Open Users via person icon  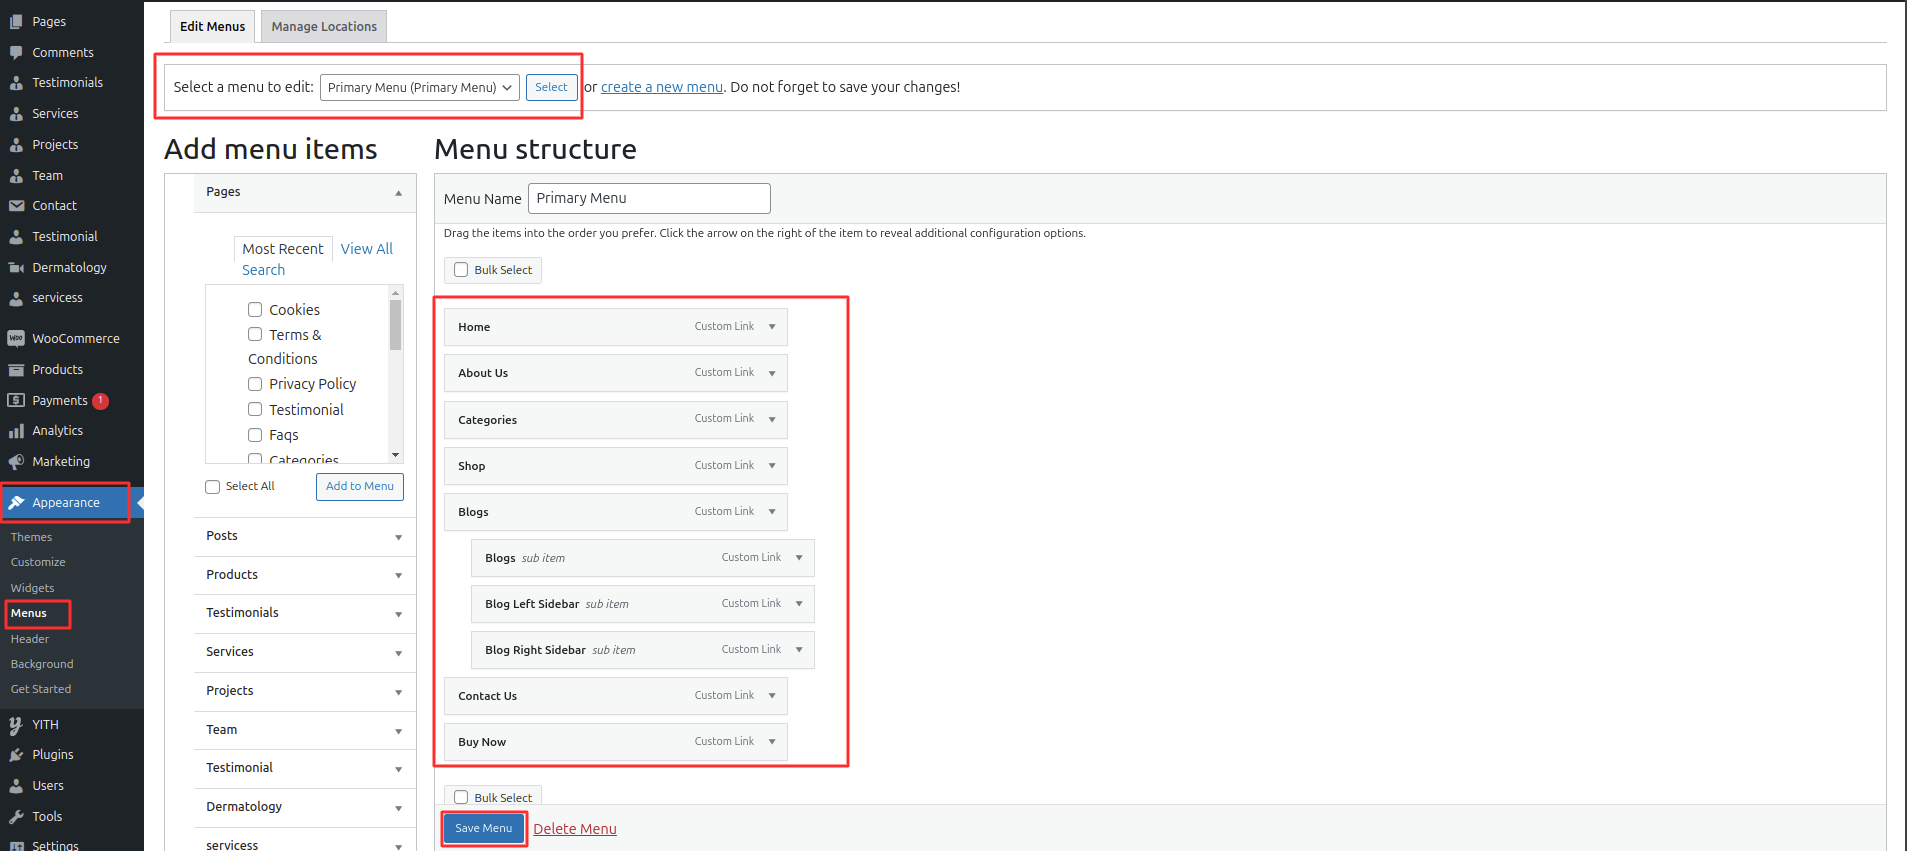tap(16, 786)
